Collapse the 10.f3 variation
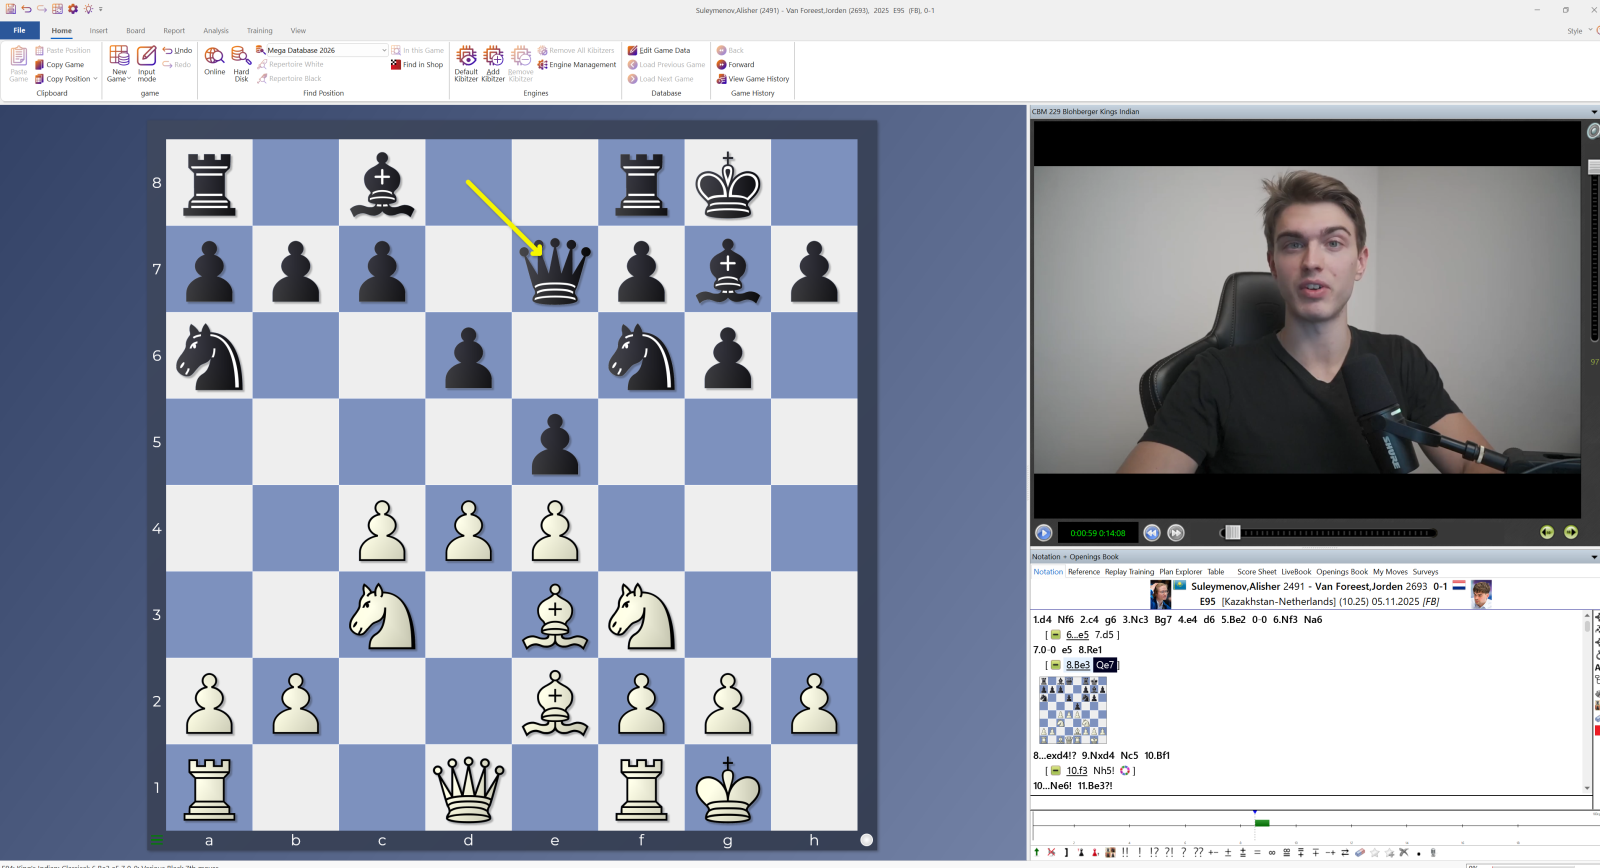The width and height of the screenshot is (1600, 868). pos(1055,771)
